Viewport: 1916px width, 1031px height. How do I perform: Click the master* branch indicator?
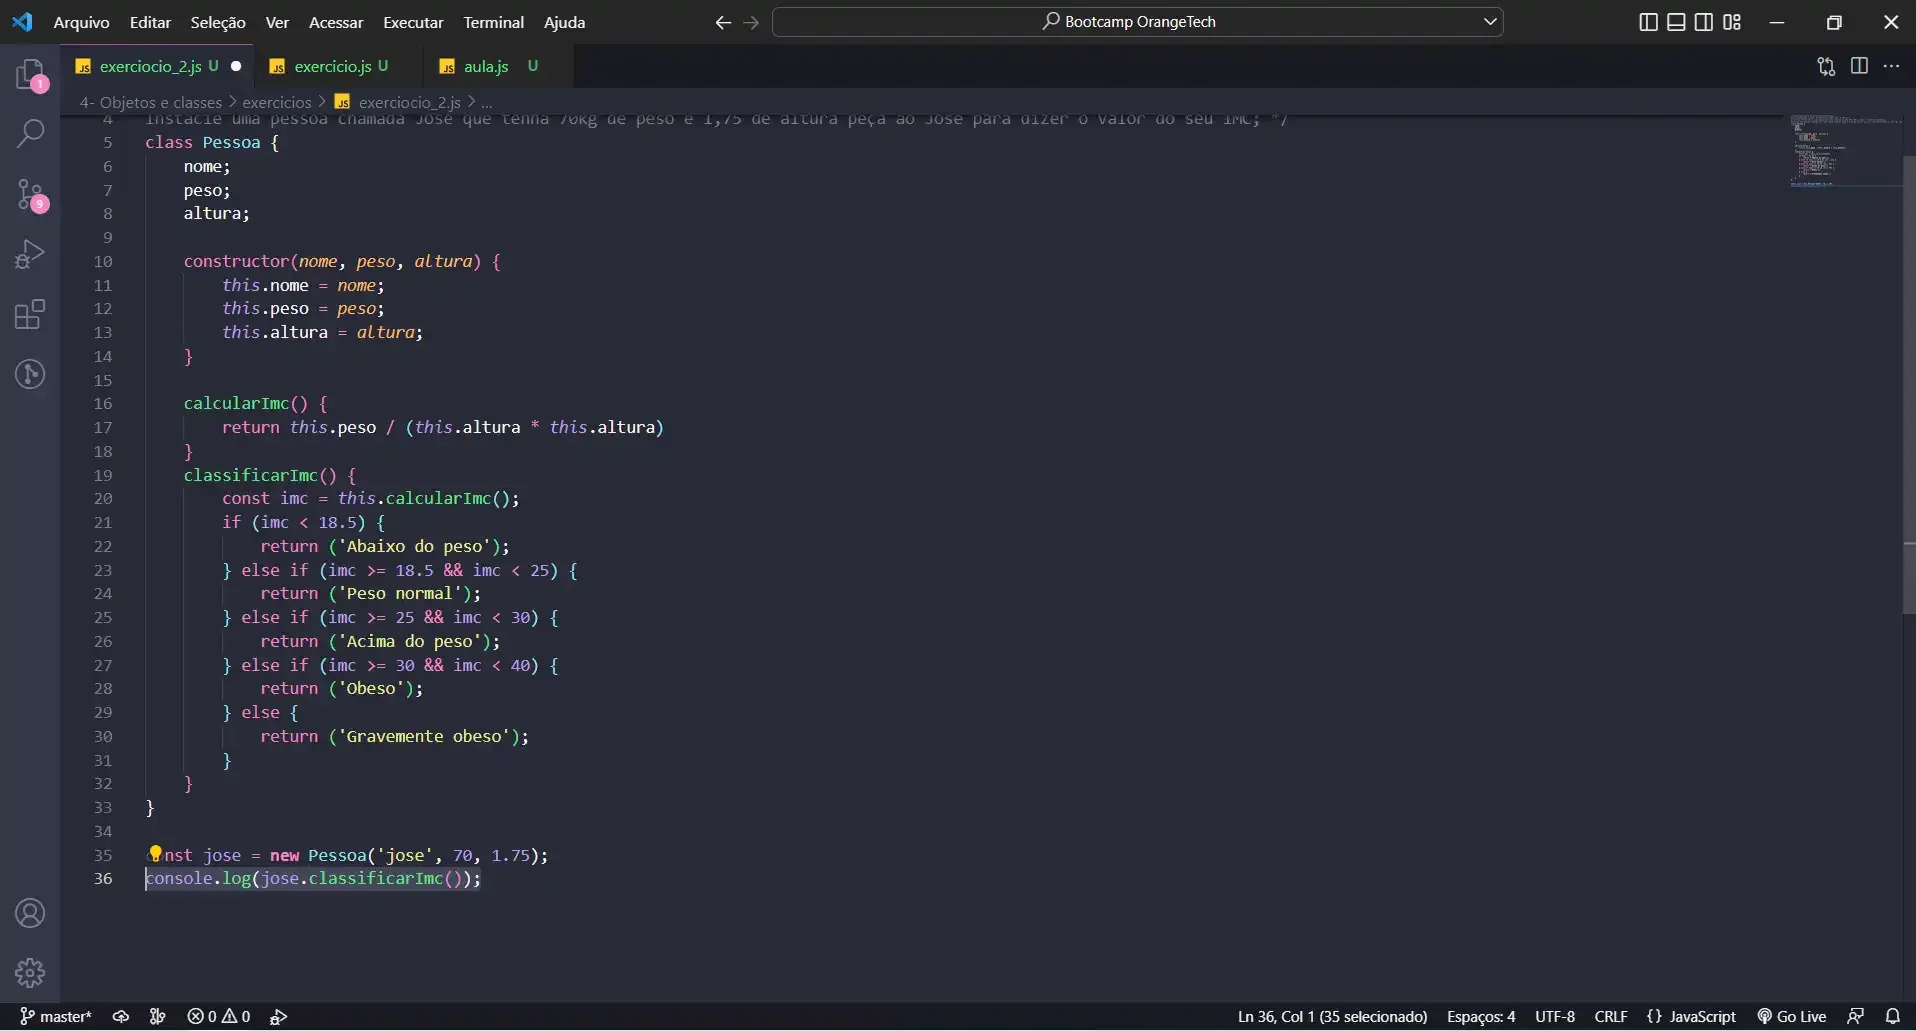pos(56,1016)
